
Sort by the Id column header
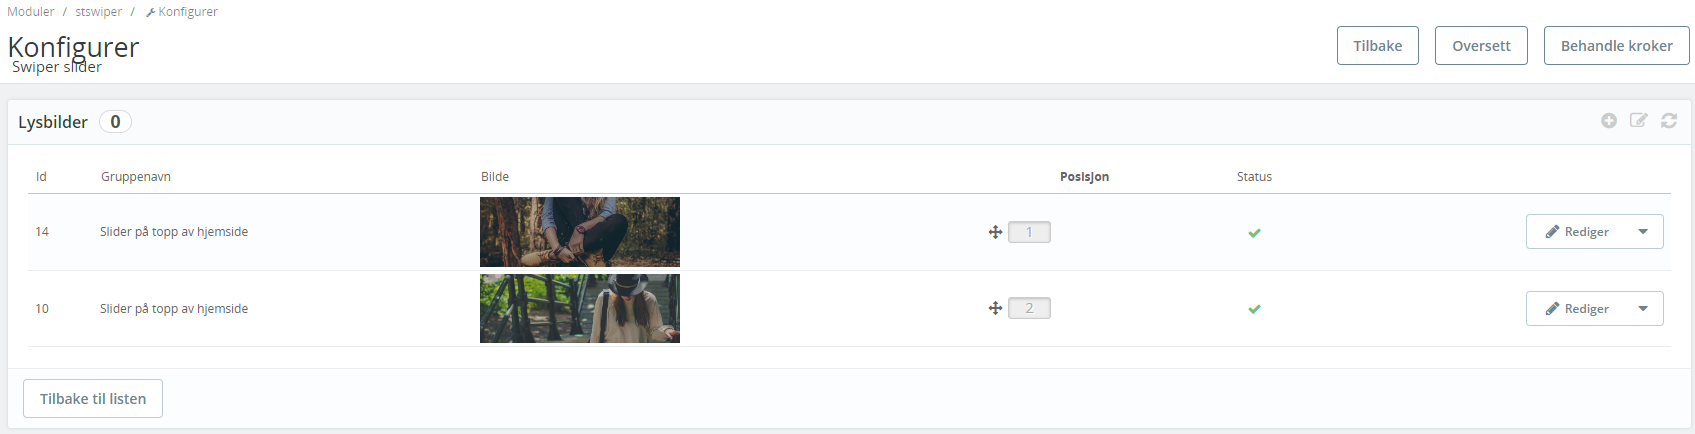point(41,177)
